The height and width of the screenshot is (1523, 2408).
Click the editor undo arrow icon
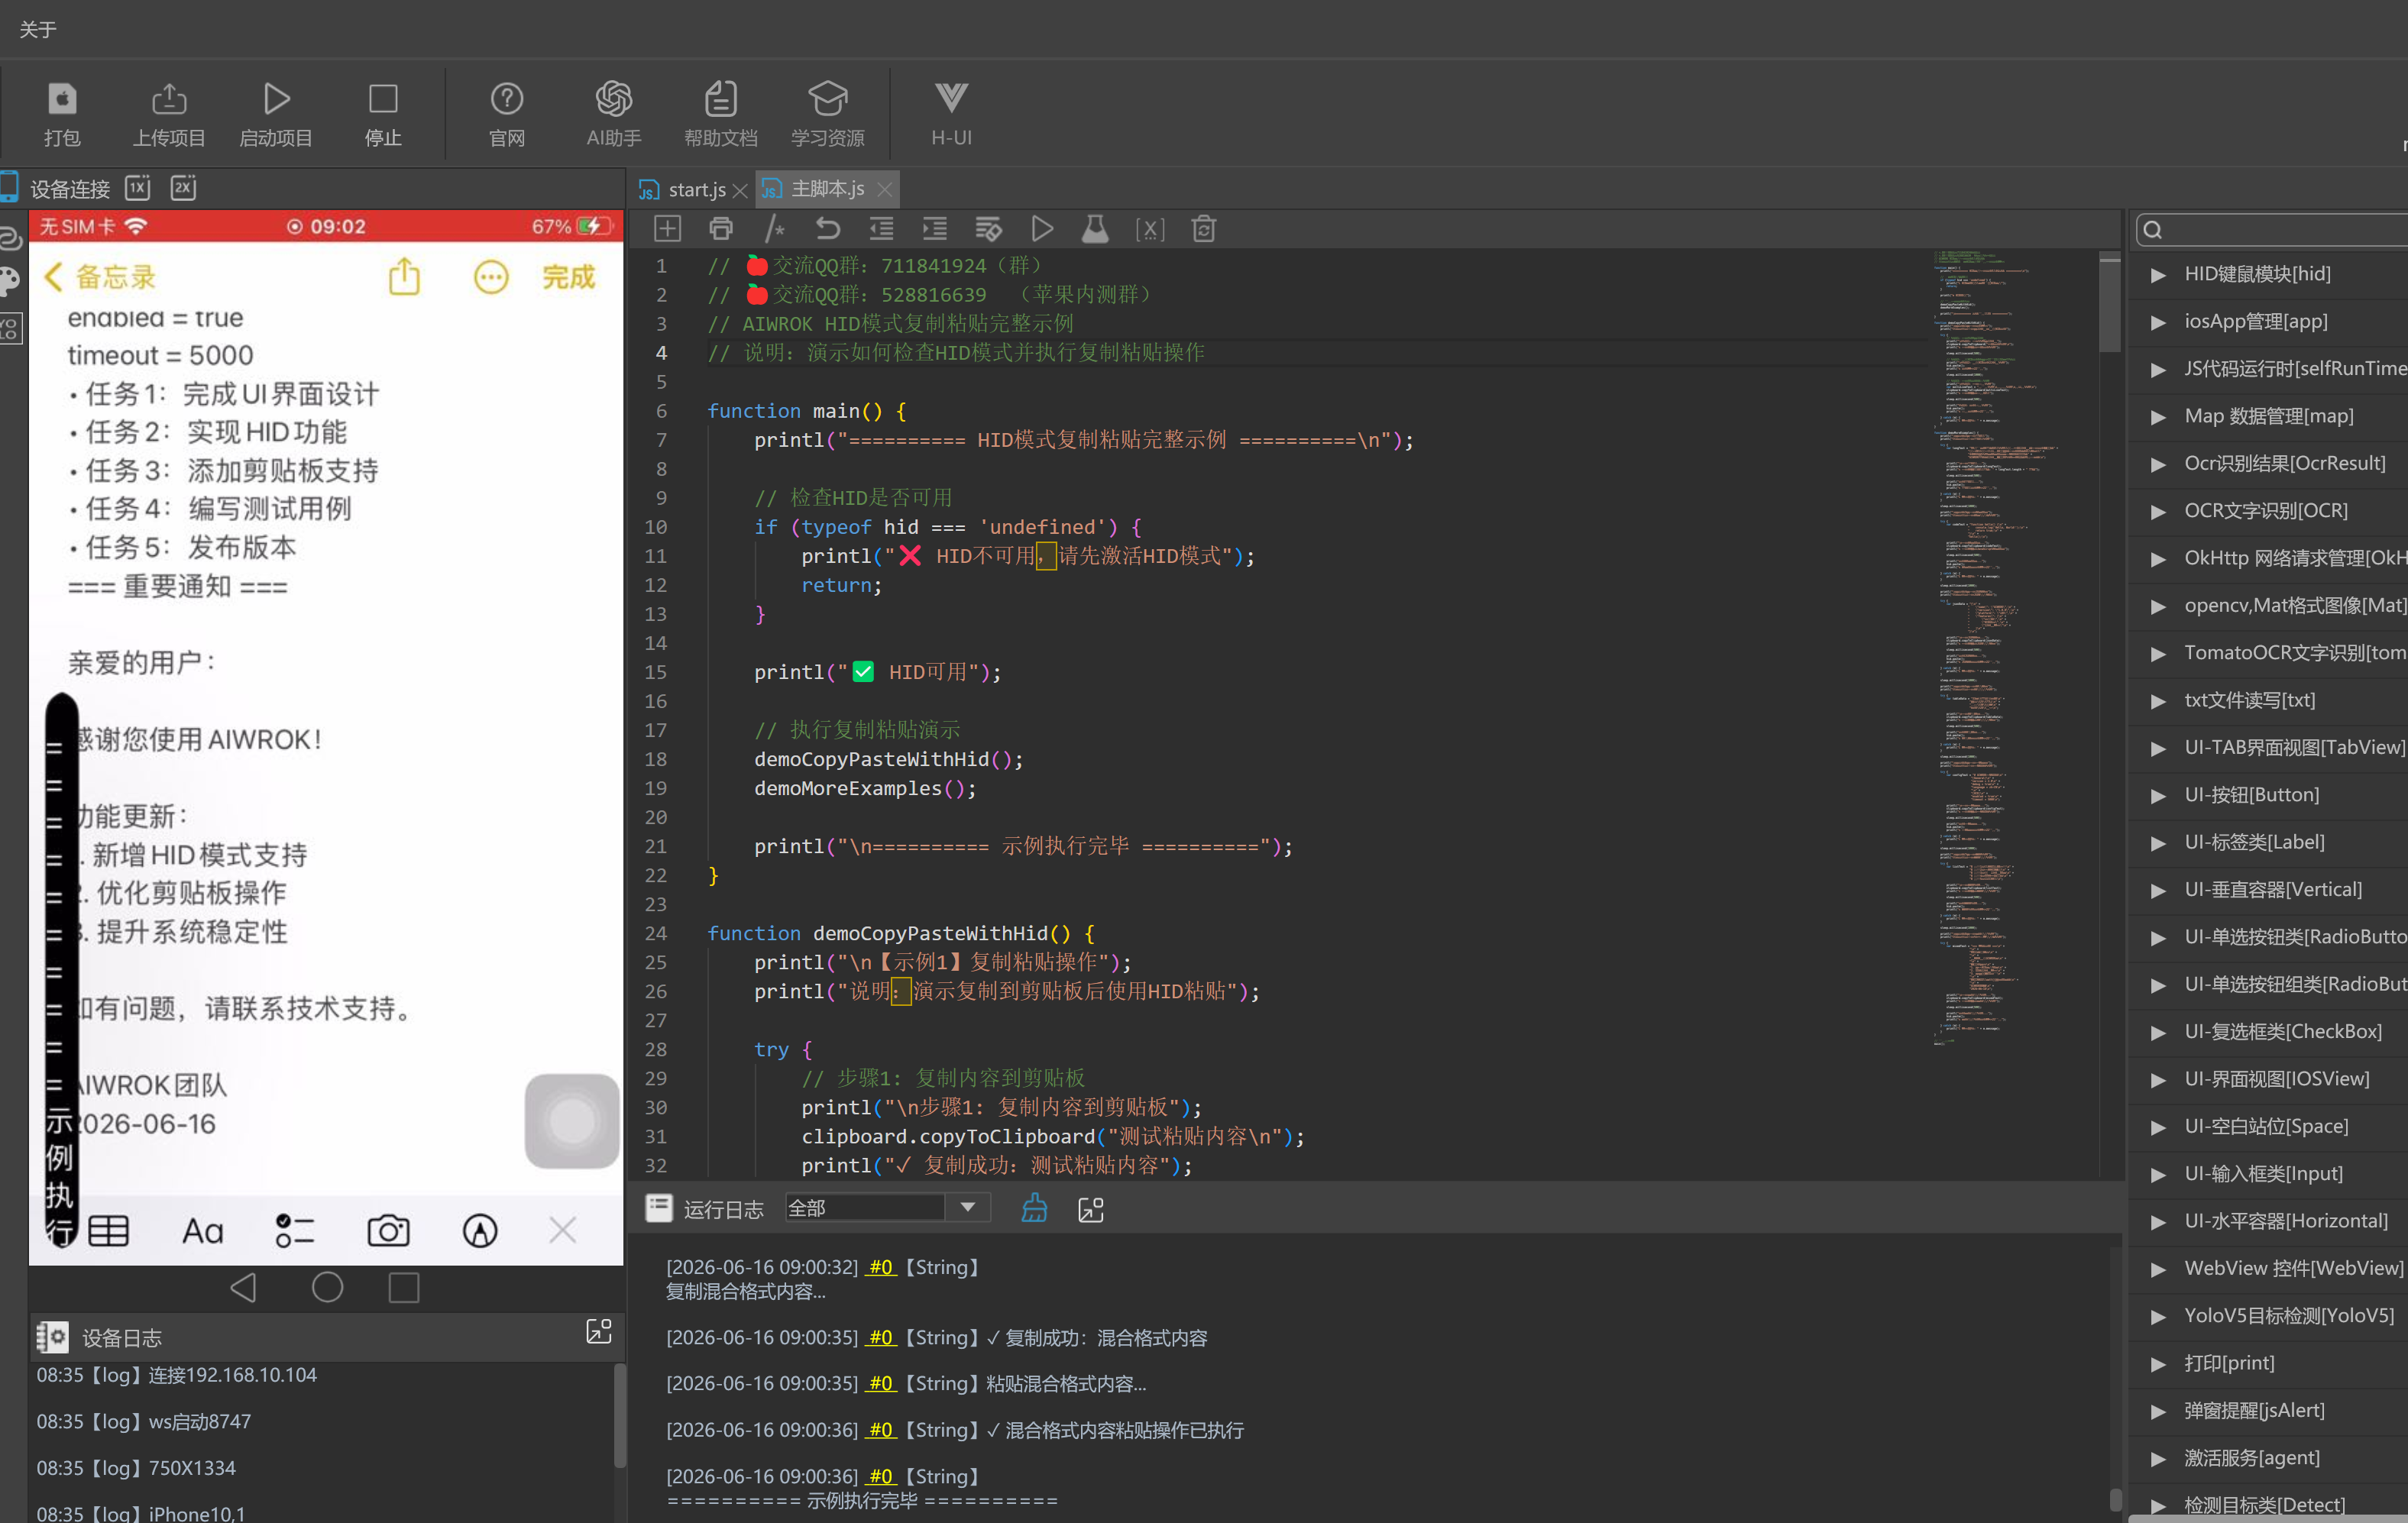(x=827, y=229)
